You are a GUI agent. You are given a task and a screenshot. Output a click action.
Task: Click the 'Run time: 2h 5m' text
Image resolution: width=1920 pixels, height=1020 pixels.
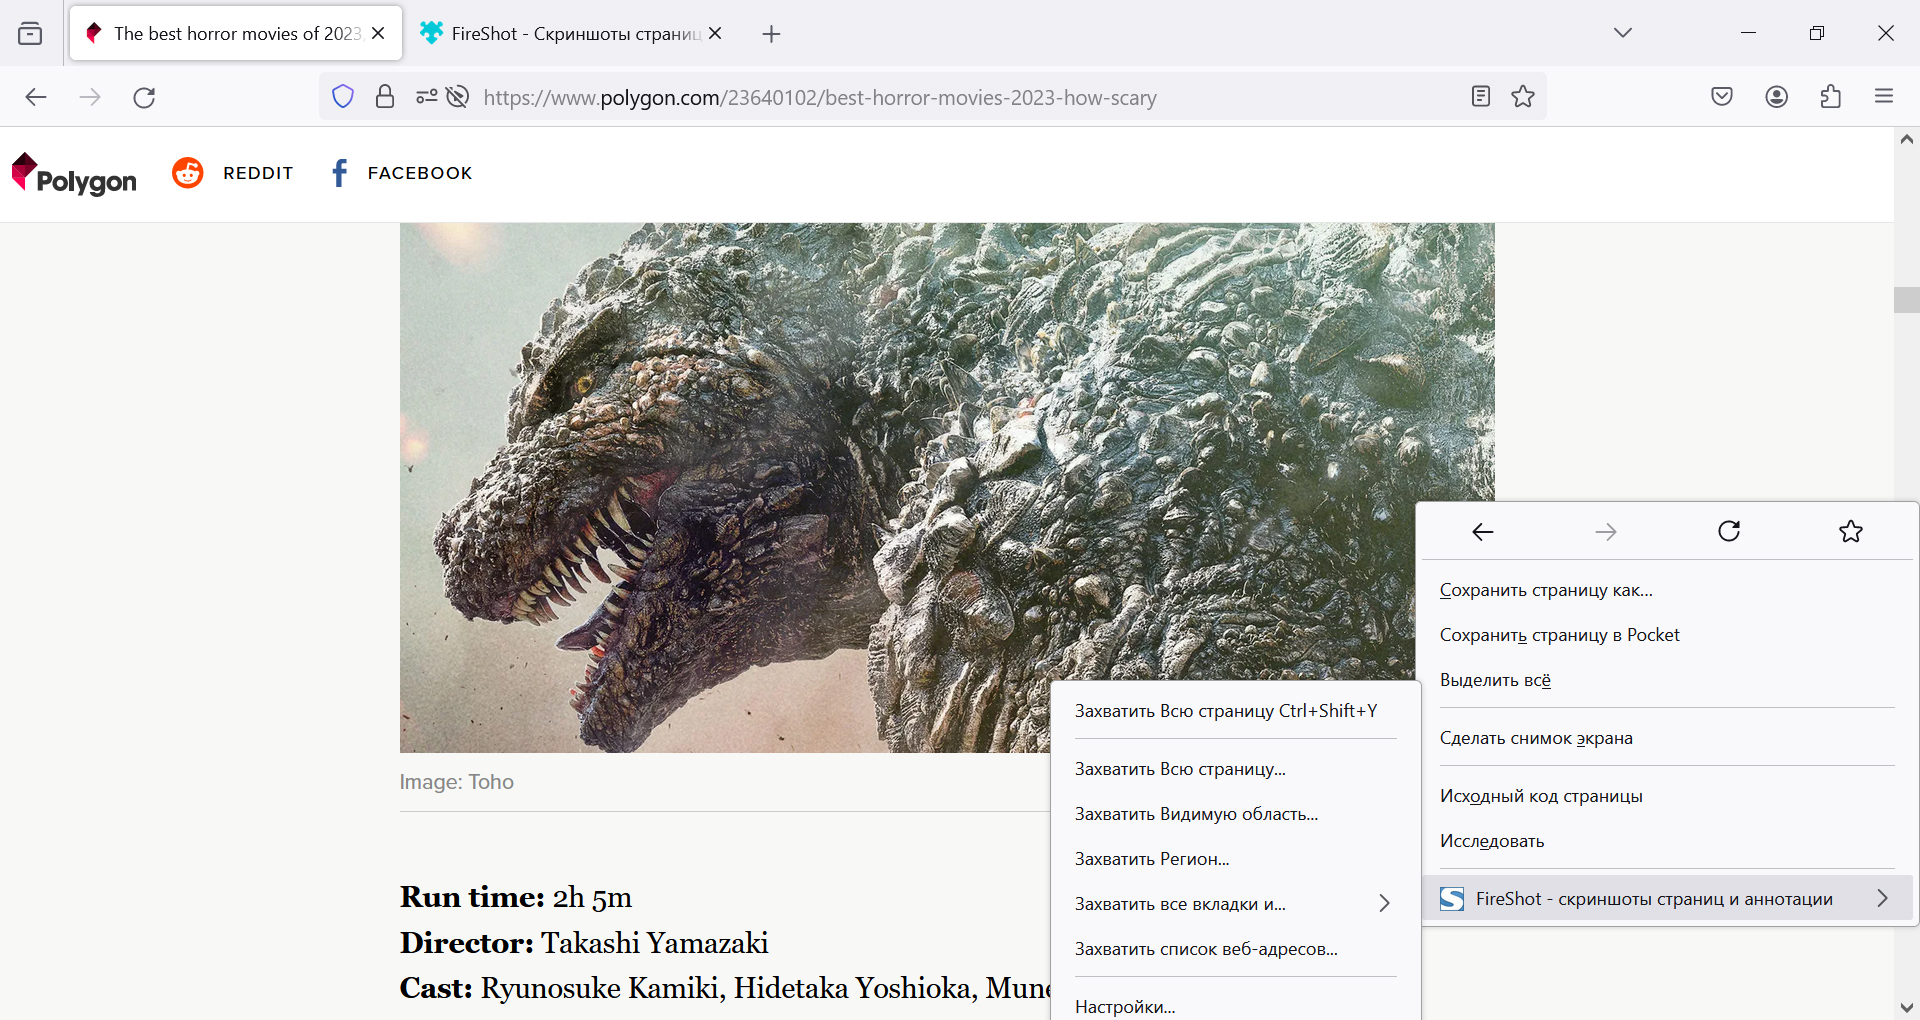pos(516,897)
